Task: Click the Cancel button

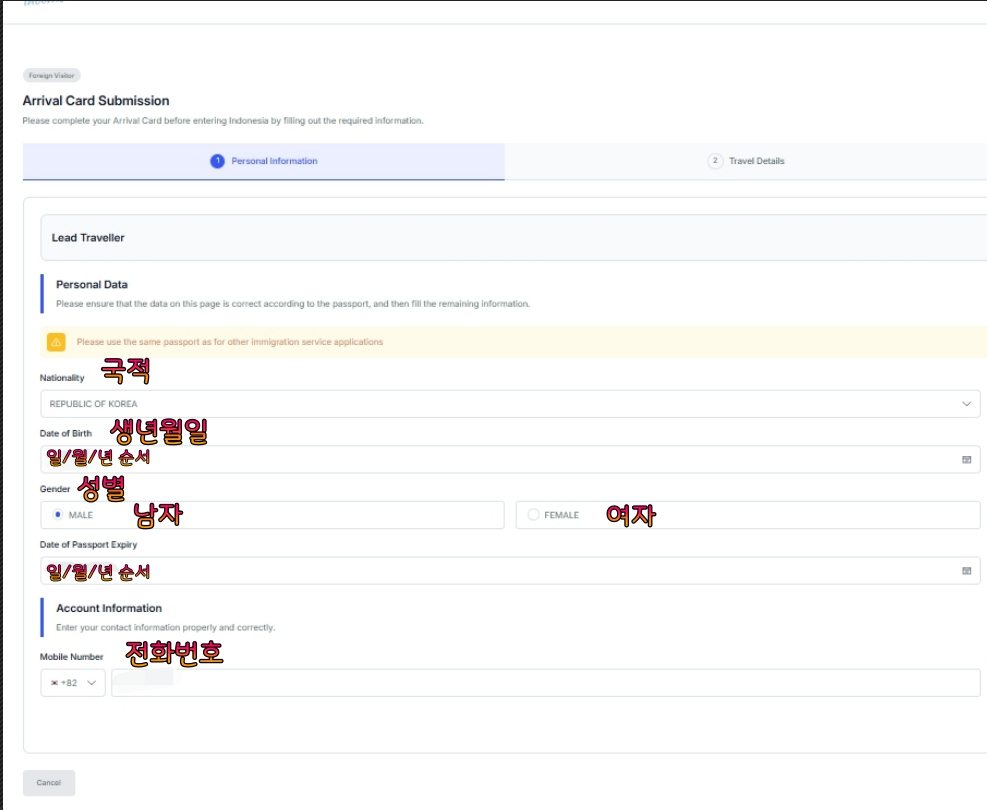Action: pos(49,783)
